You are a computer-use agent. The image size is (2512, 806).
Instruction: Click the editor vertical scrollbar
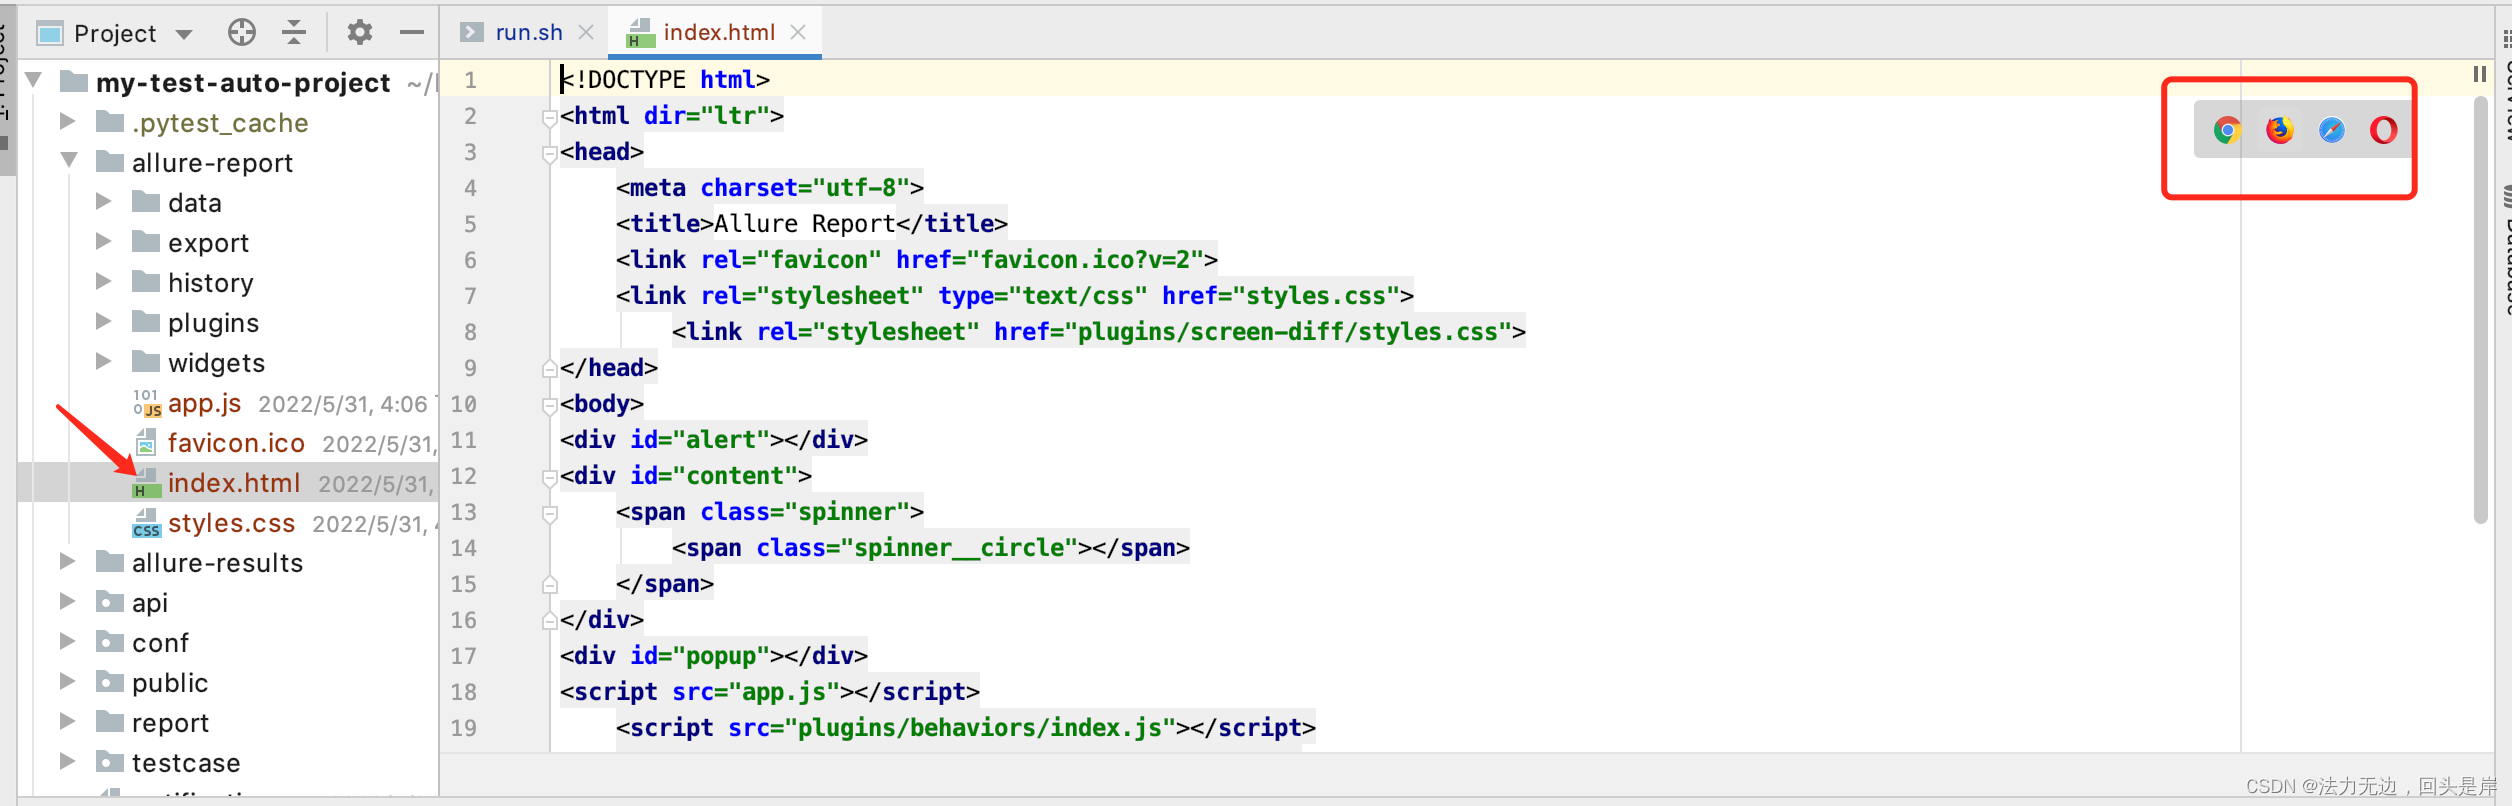2480,310
